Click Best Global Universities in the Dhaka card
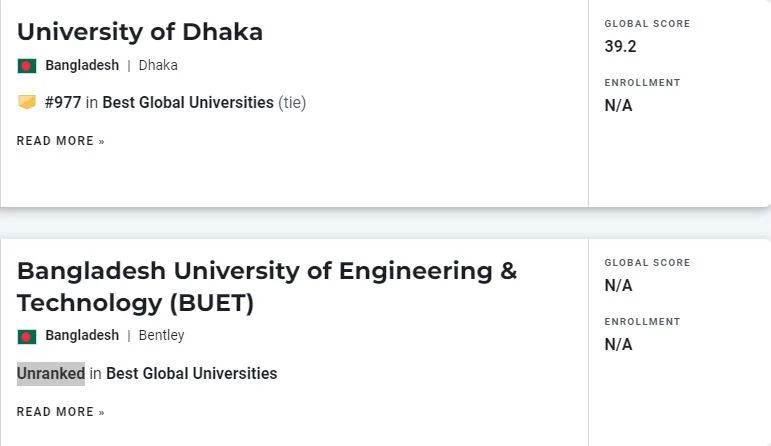Viewport: 771px width, 446px height. pos(188,102)
